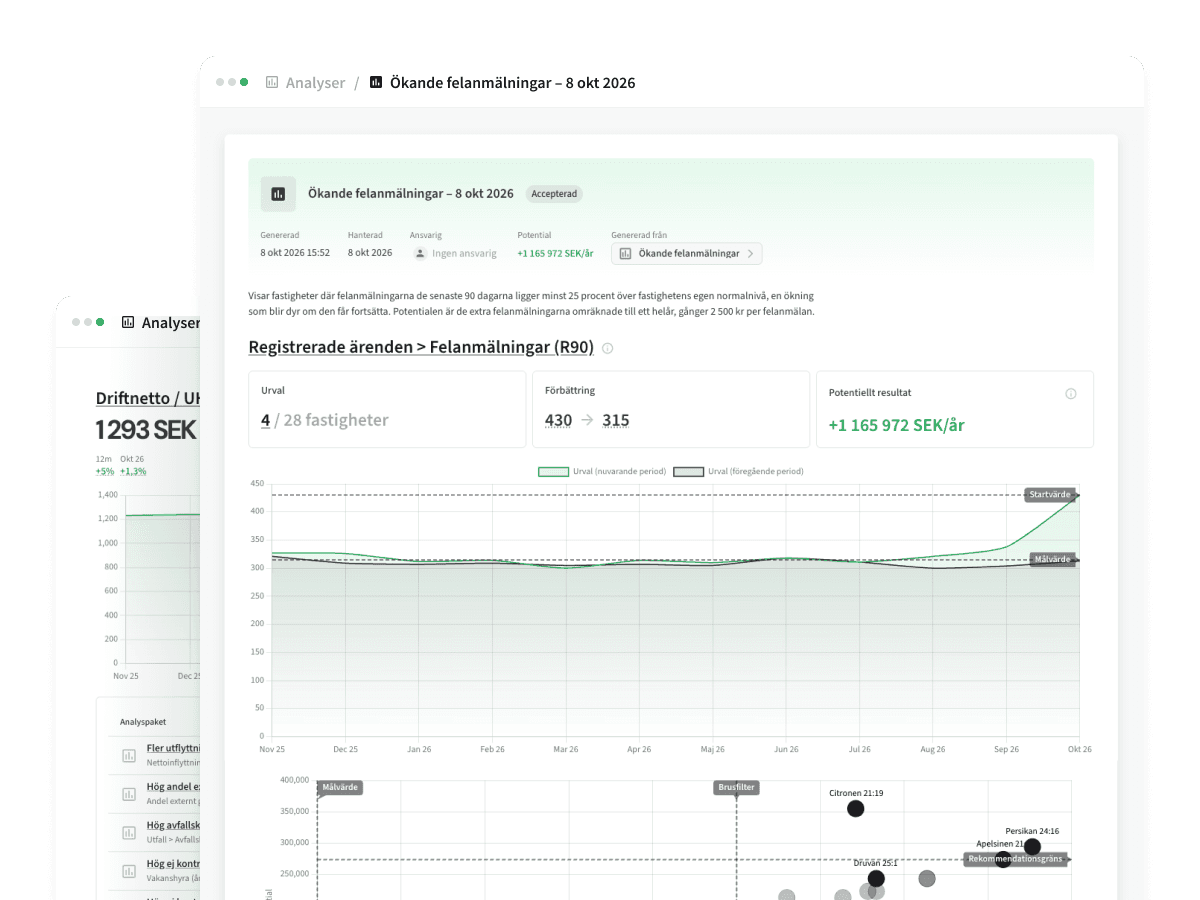Toggle Urval (föregående period) legend series
This screenshot has height=900, width=1200.
point(738,471)
